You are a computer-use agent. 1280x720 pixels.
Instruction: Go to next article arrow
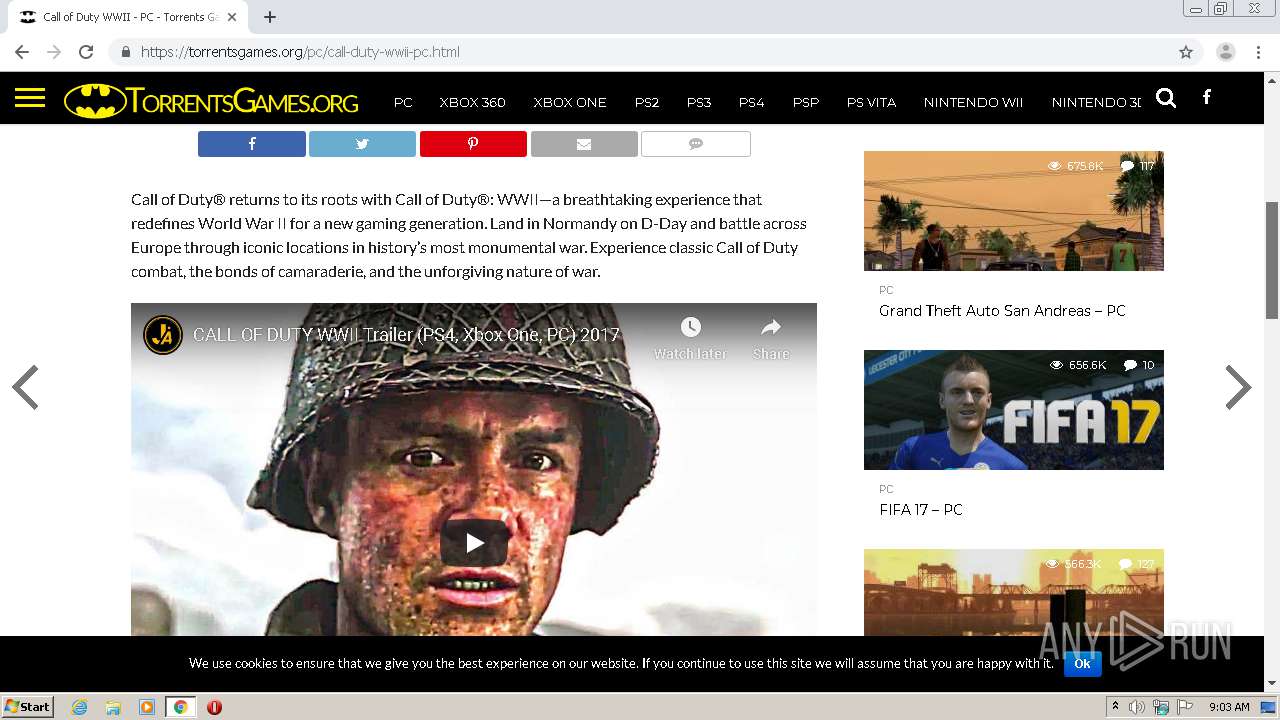coord(1238,388)
